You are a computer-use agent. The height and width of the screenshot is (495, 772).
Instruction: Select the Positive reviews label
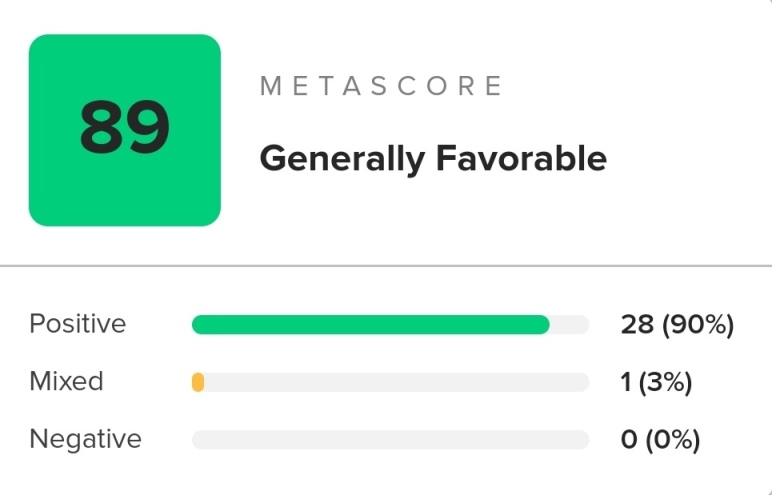click(78, 324)
